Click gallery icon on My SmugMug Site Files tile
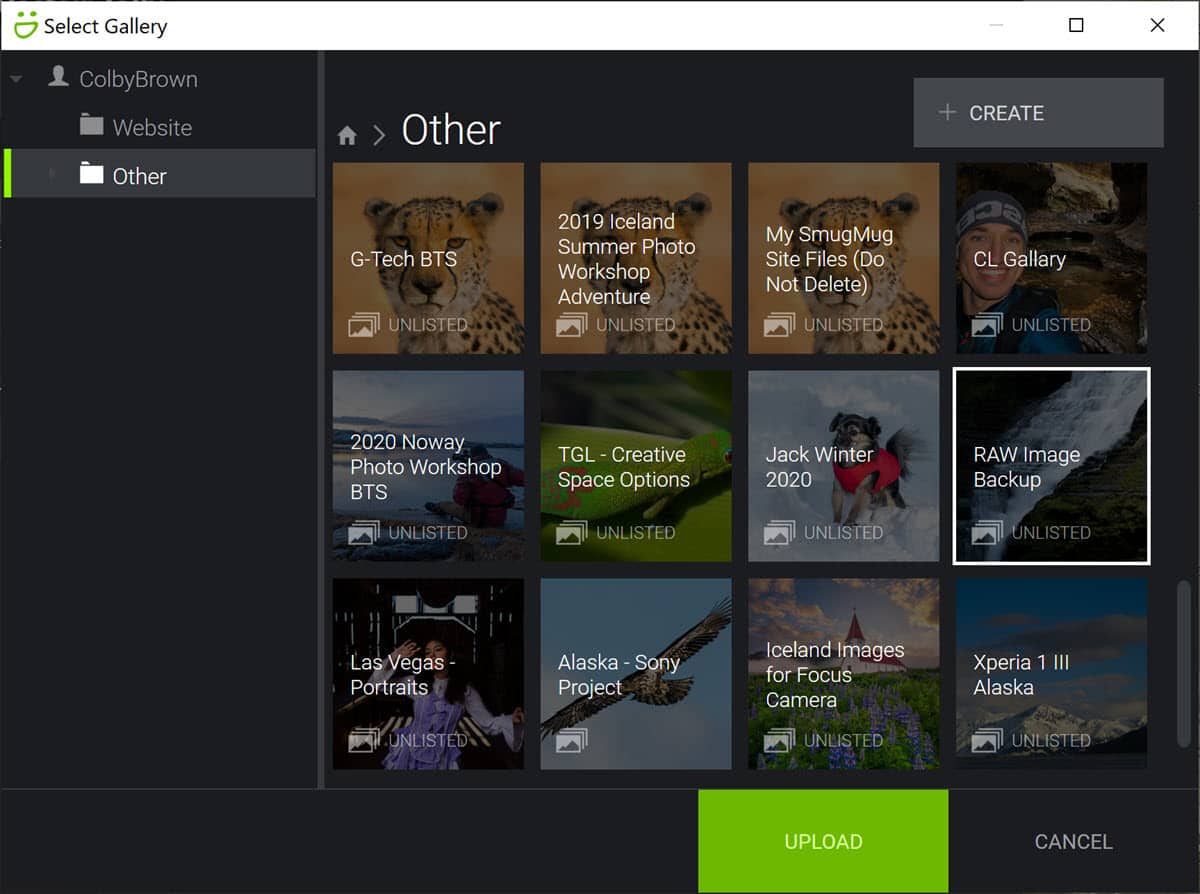 click(x=780, y=325)
